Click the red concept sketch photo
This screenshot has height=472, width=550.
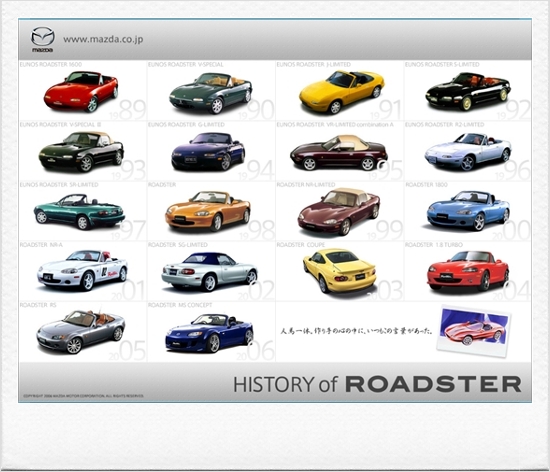(x=474, y=331)
